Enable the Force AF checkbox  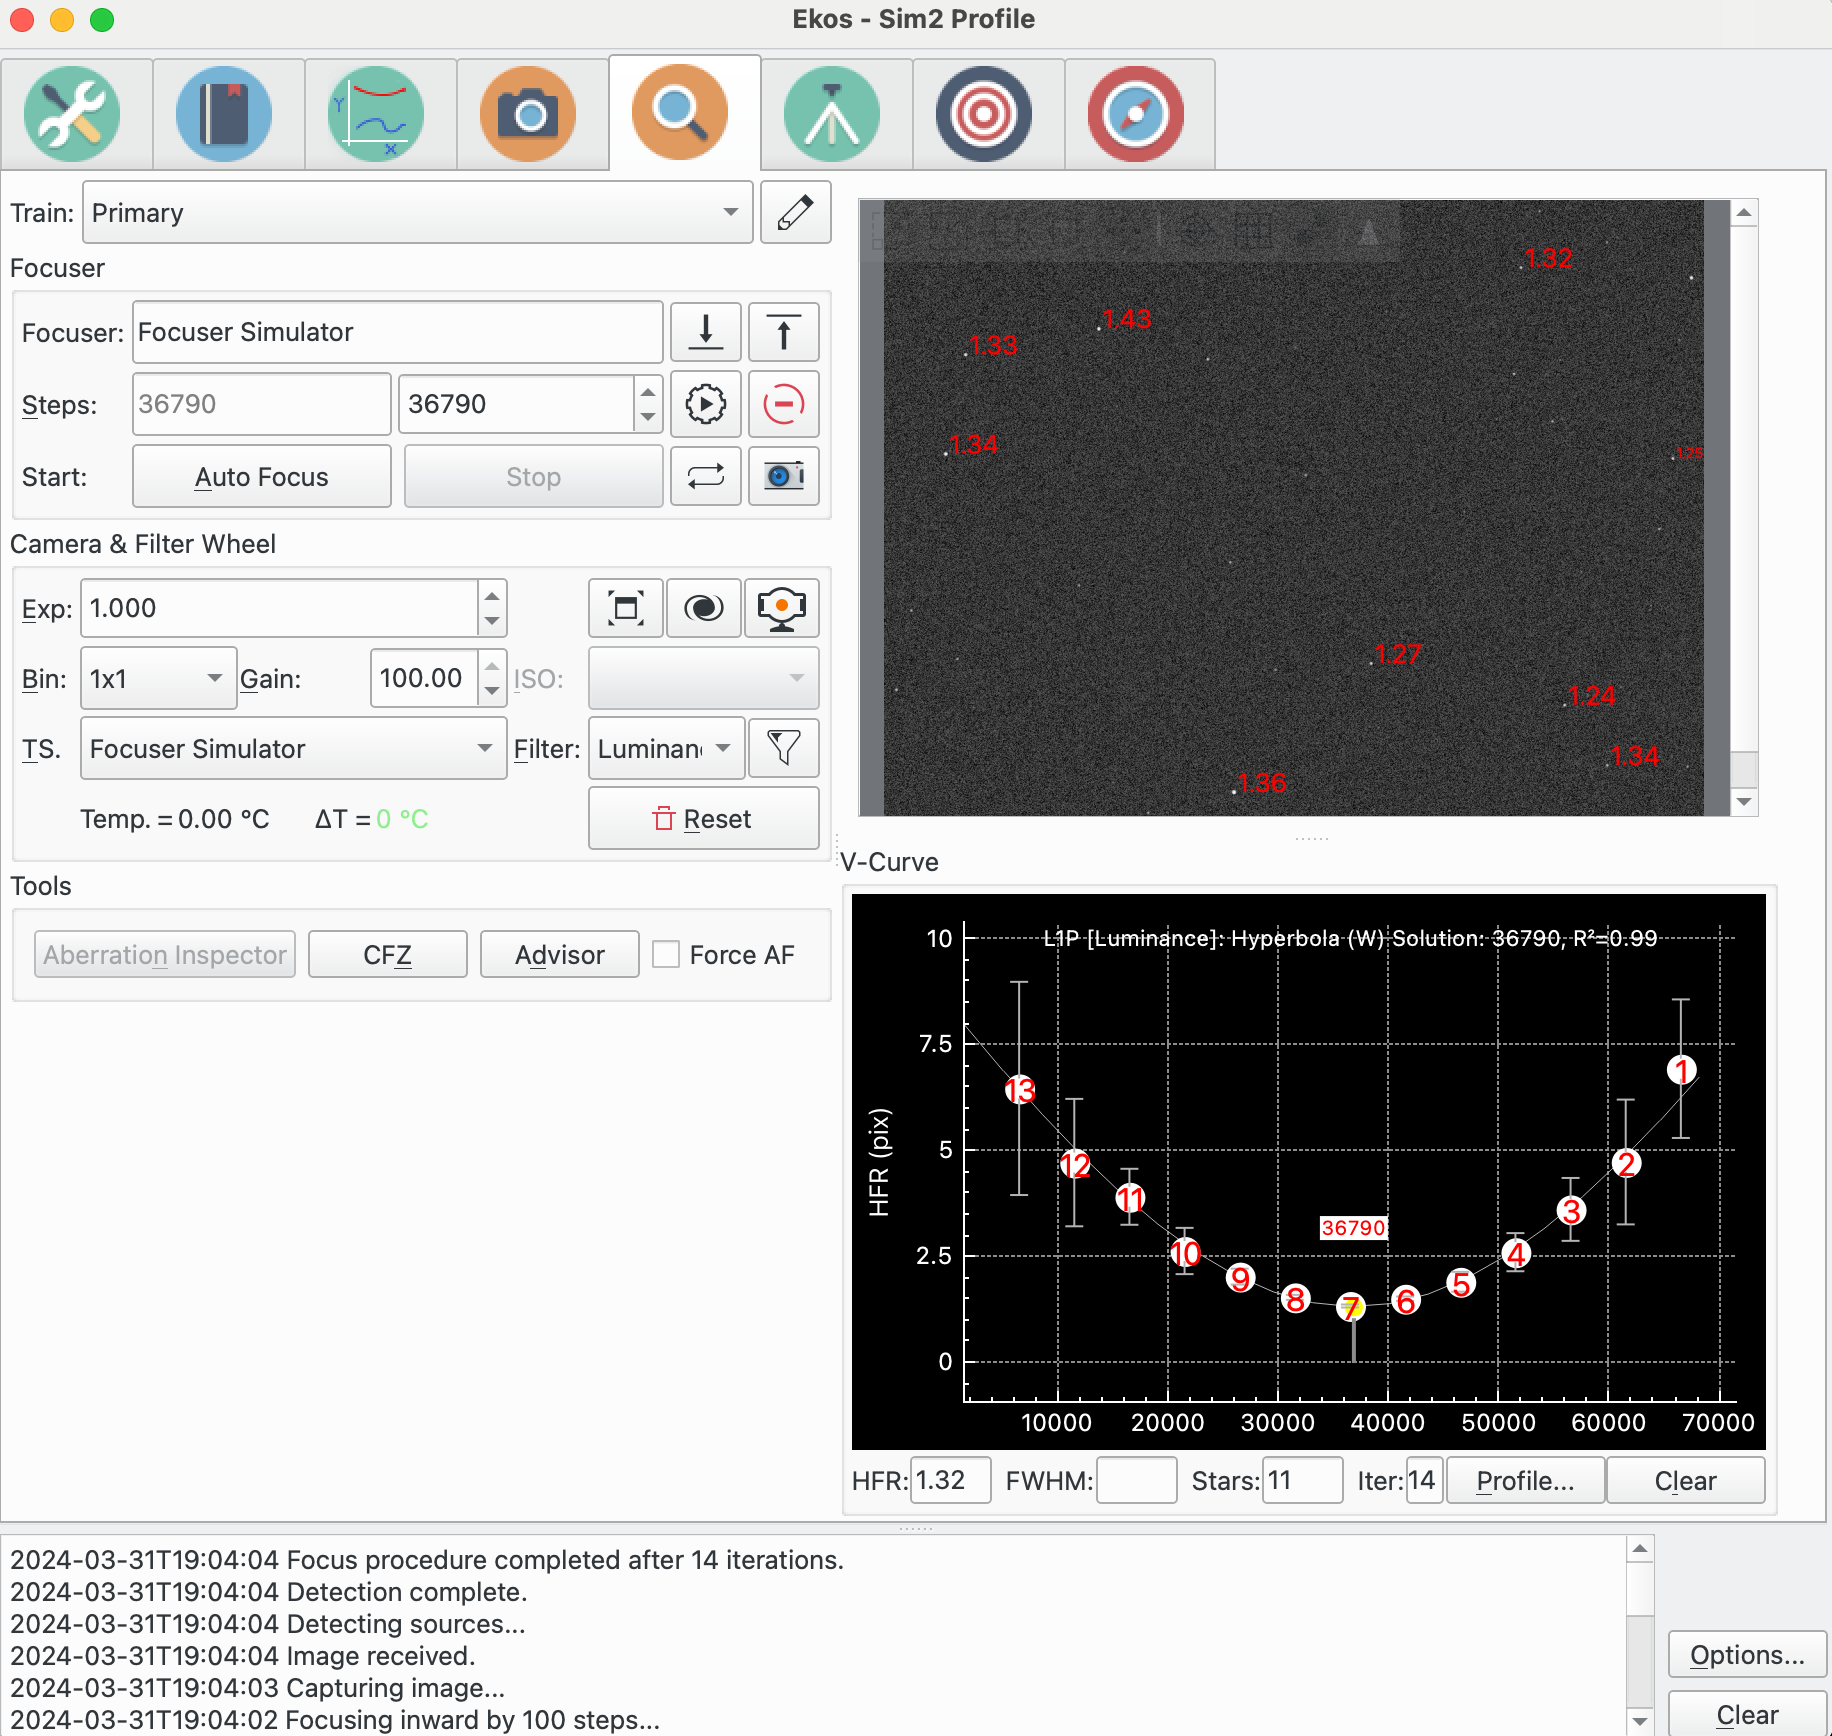click(666, 954)
